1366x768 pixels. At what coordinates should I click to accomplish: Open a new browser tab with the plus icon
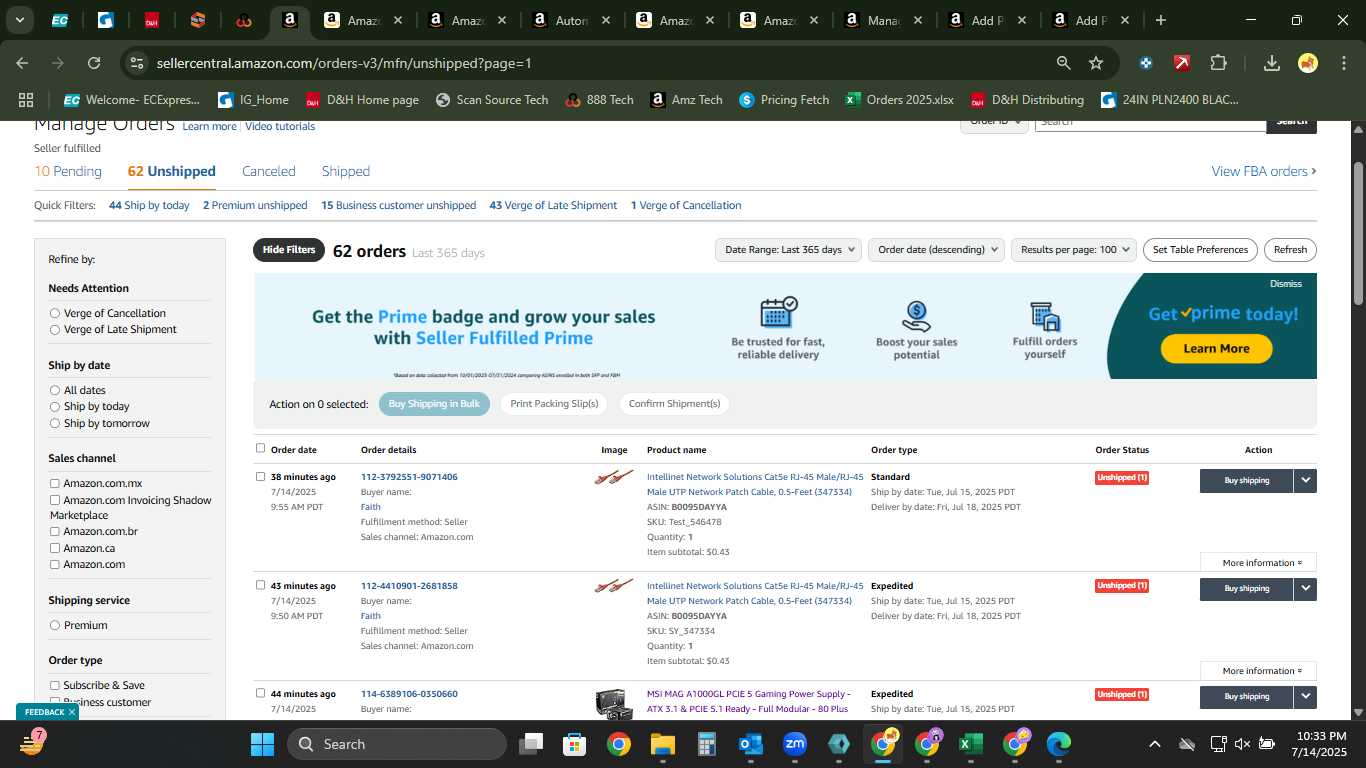coord(1161,20)
